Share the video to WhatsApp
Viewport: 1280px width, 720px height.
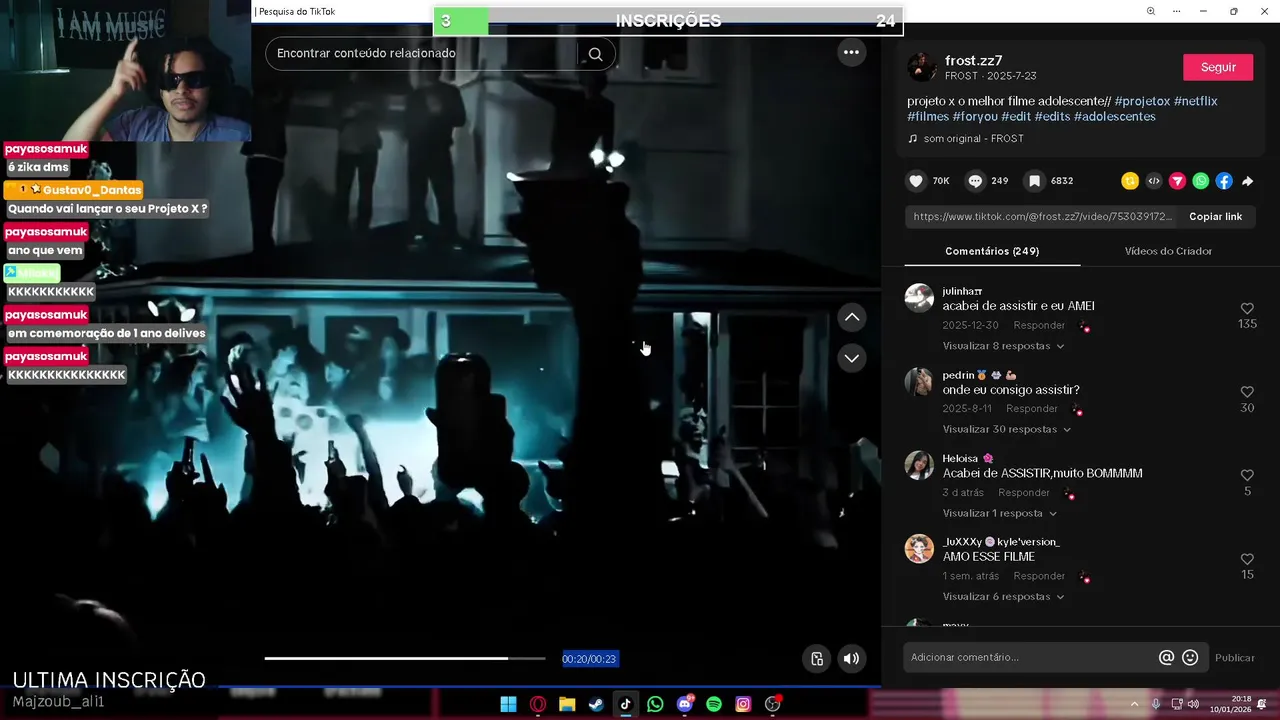1201,181
